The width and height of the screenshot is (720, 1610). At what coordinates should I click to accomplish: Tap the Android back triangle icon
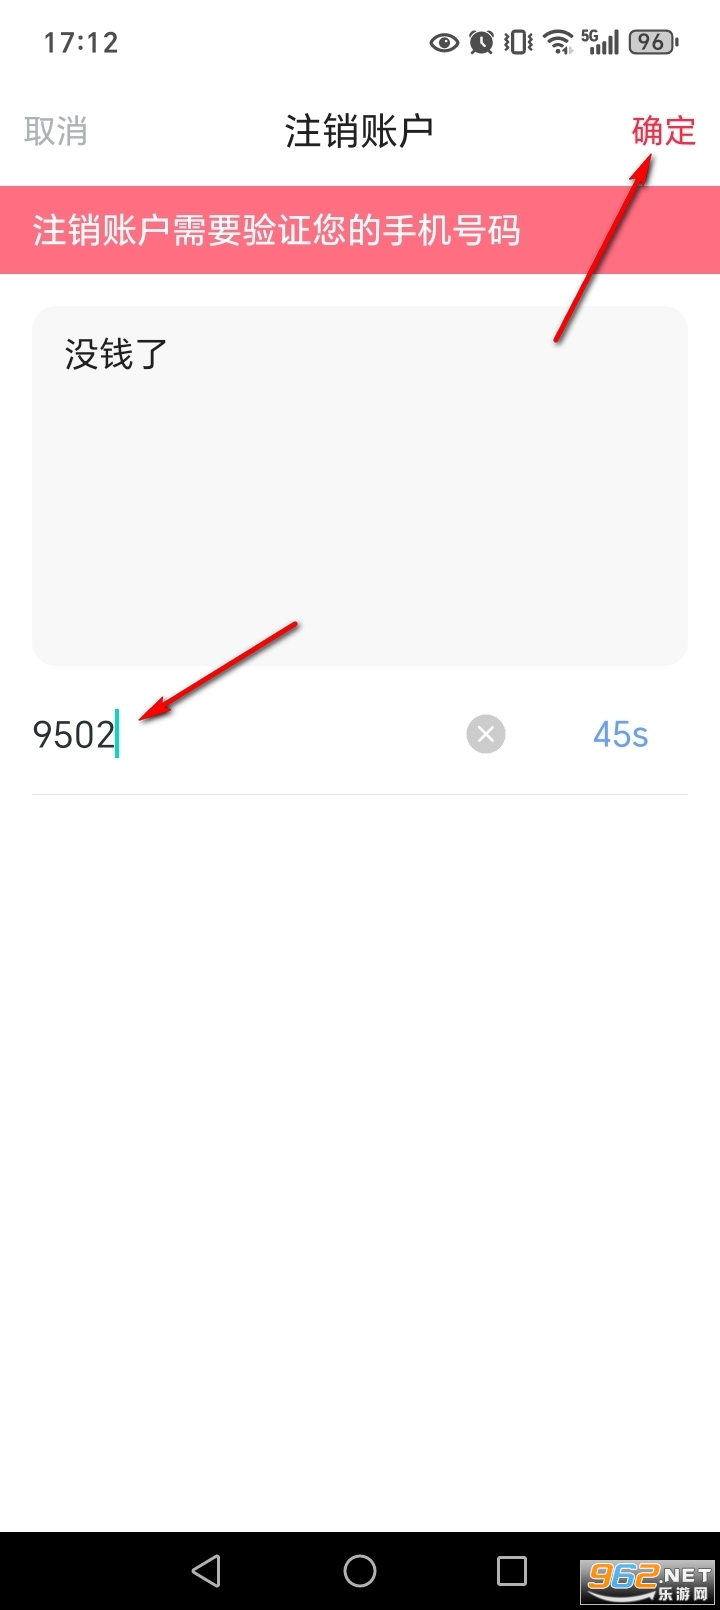(x=206, y=1571)
